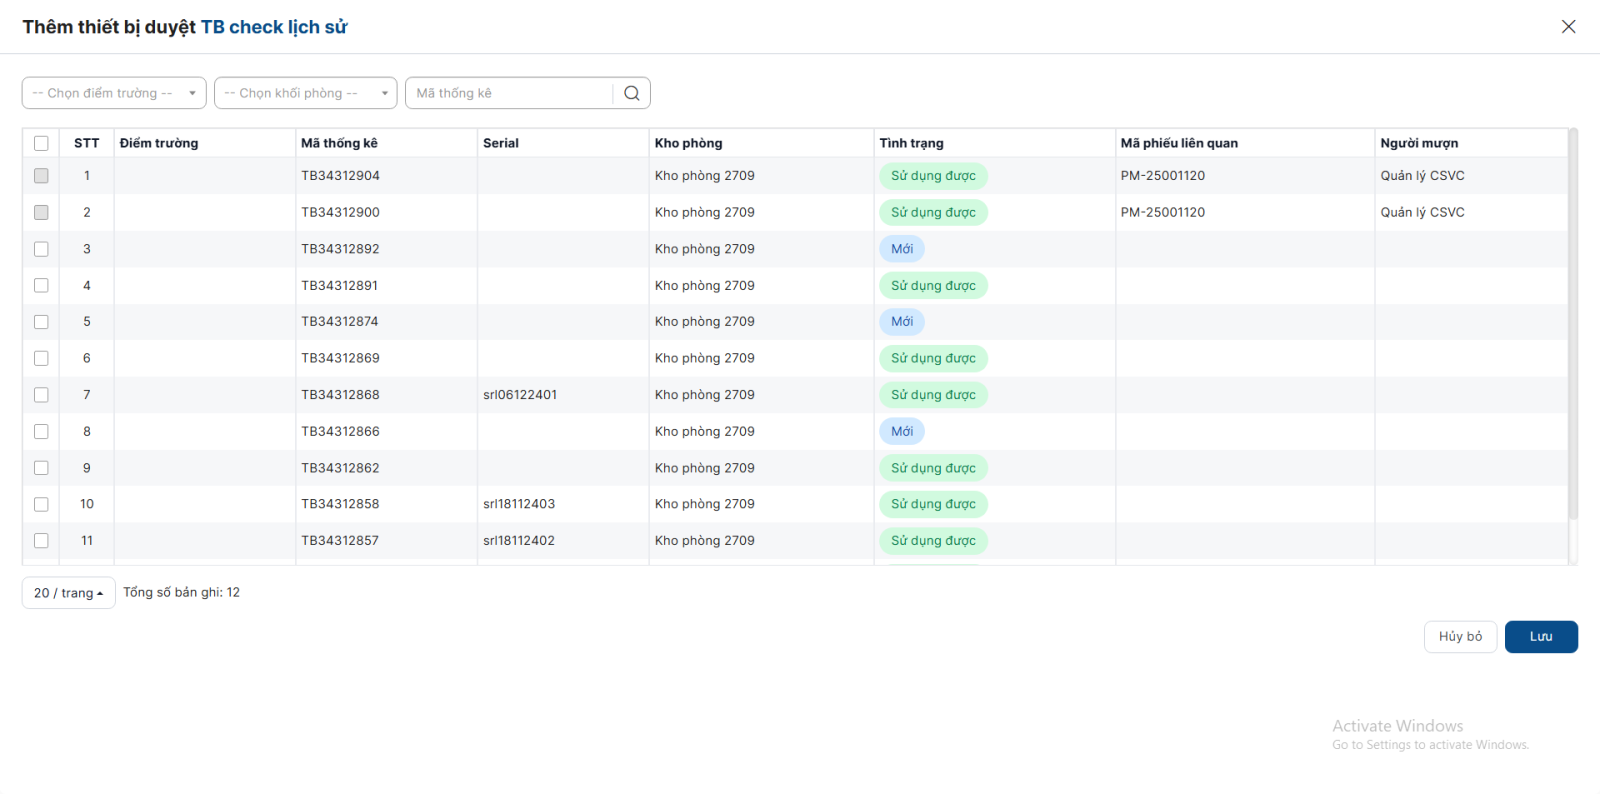
Task: Click the 'Kho phòng' column header
Action: coord(688,143)
